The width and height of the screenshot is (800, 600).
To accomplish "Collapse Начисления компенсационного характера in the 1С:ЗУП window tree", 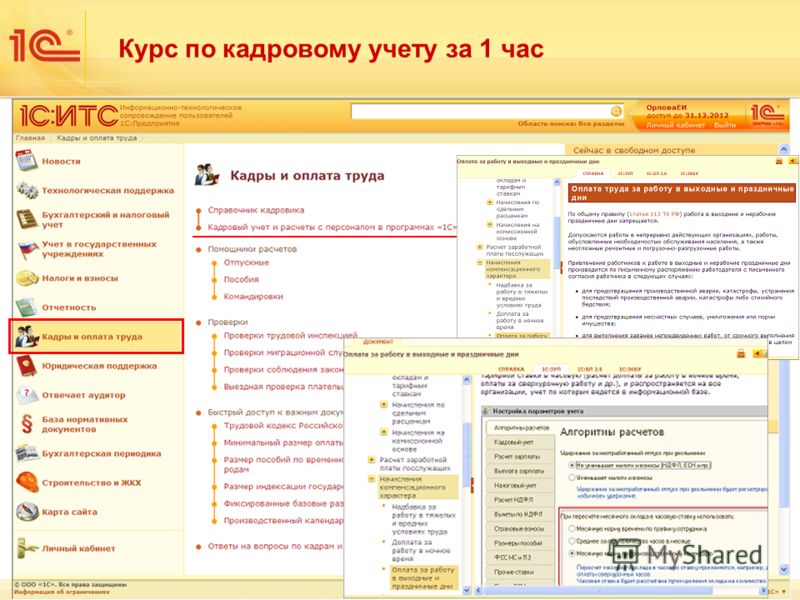I will (x=371, y=479).
